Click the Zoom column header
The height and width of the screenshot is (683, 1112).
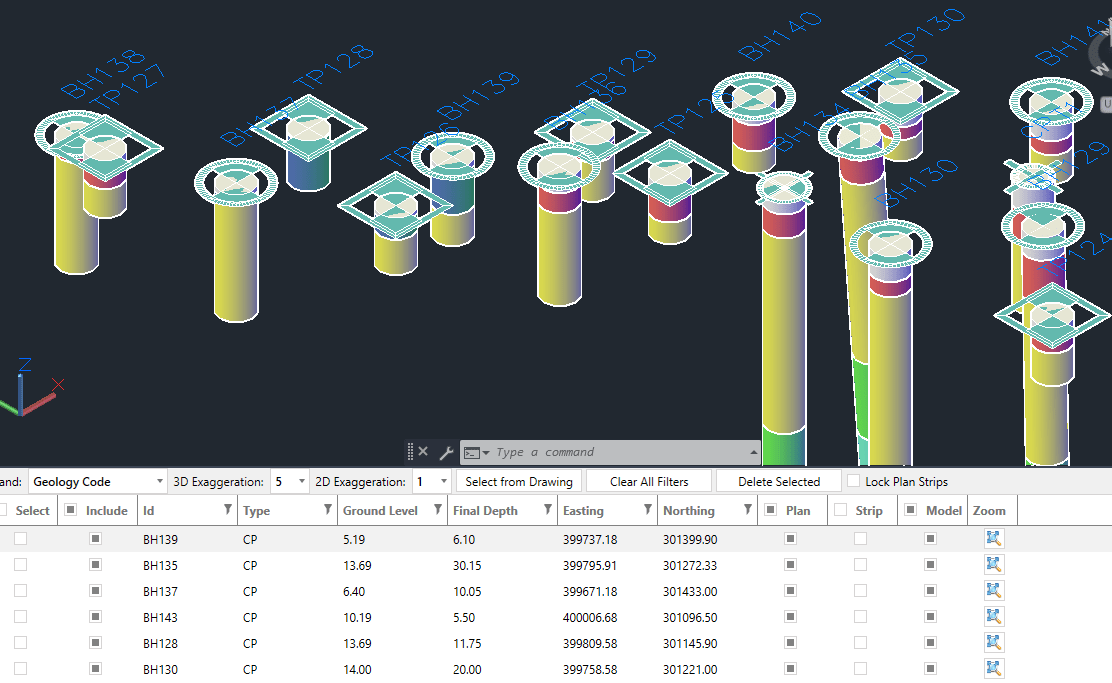click(989, 511)
